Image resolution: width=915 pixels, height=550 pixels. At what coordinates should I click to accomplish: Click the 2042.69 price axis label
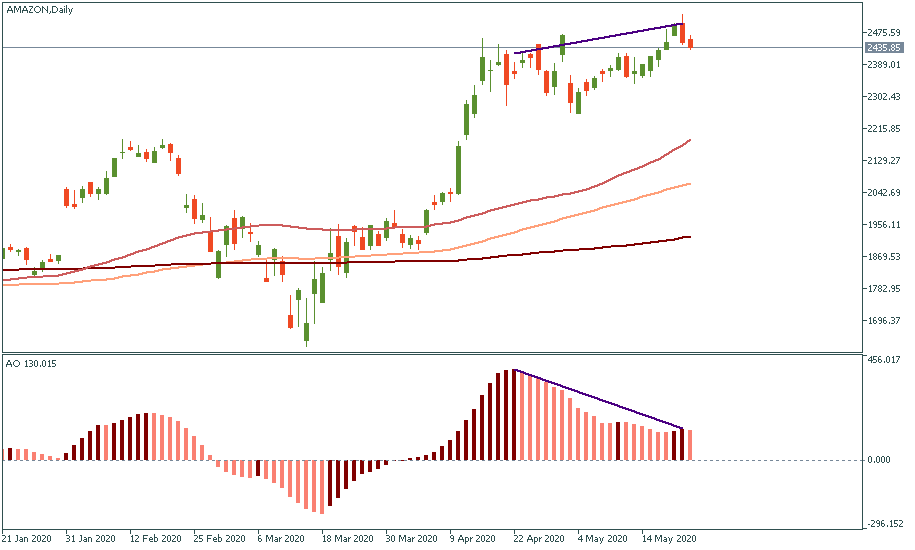tap(884, 193)
